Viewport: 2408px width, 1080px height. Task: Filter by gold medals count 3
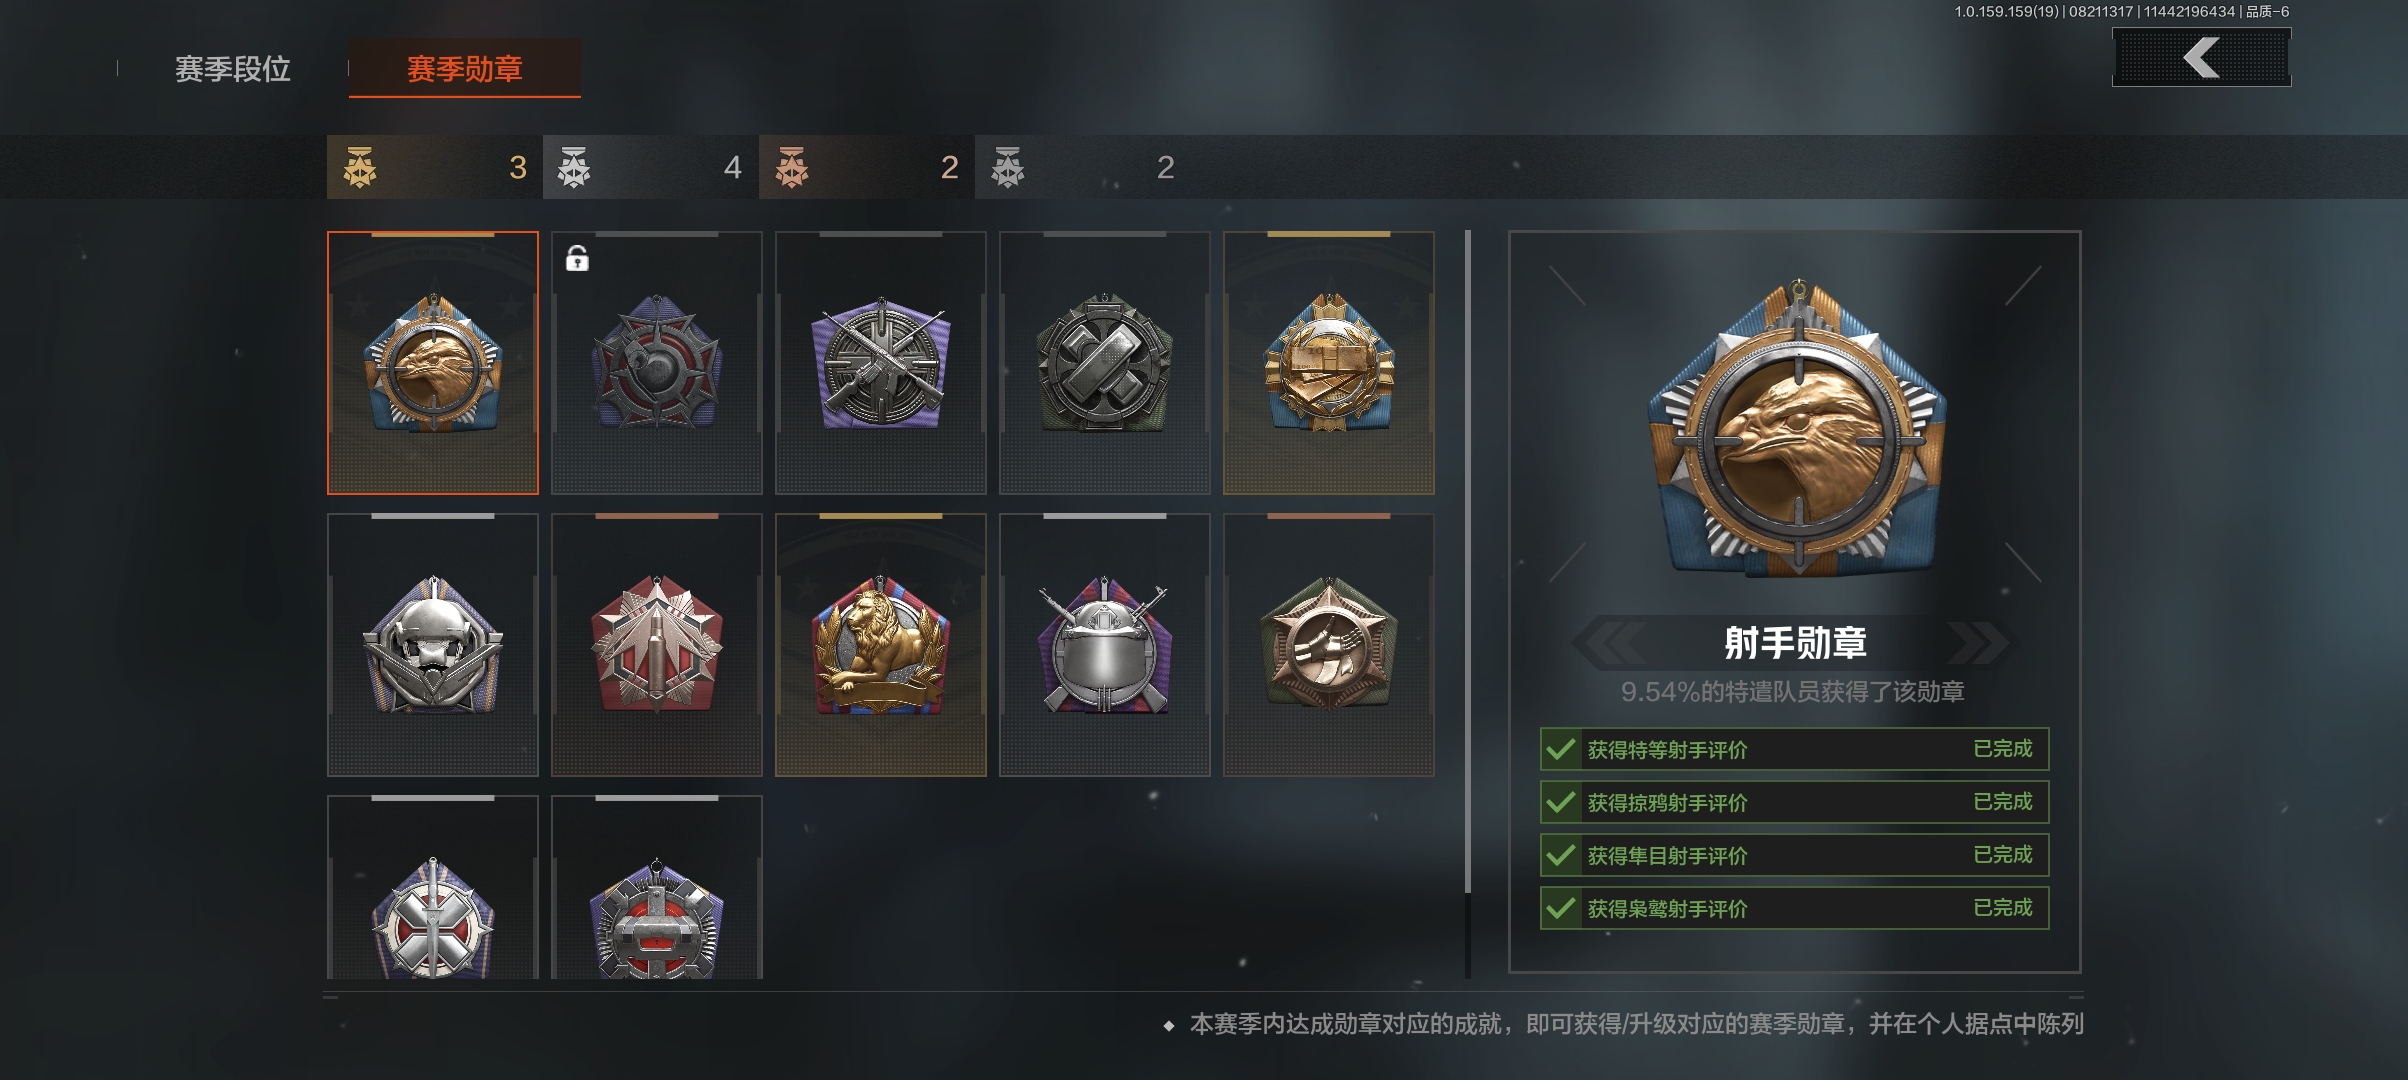(435, 167)
